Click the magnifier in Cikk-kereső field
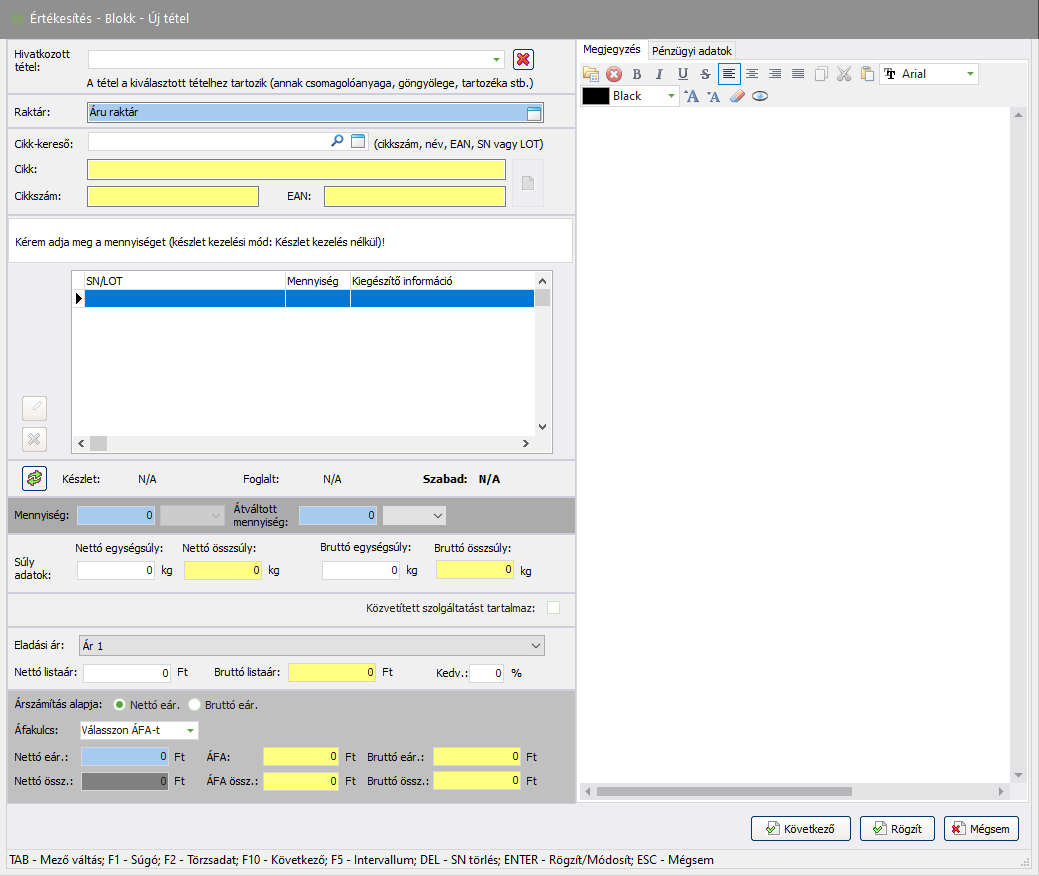 (x=337, y=142)
